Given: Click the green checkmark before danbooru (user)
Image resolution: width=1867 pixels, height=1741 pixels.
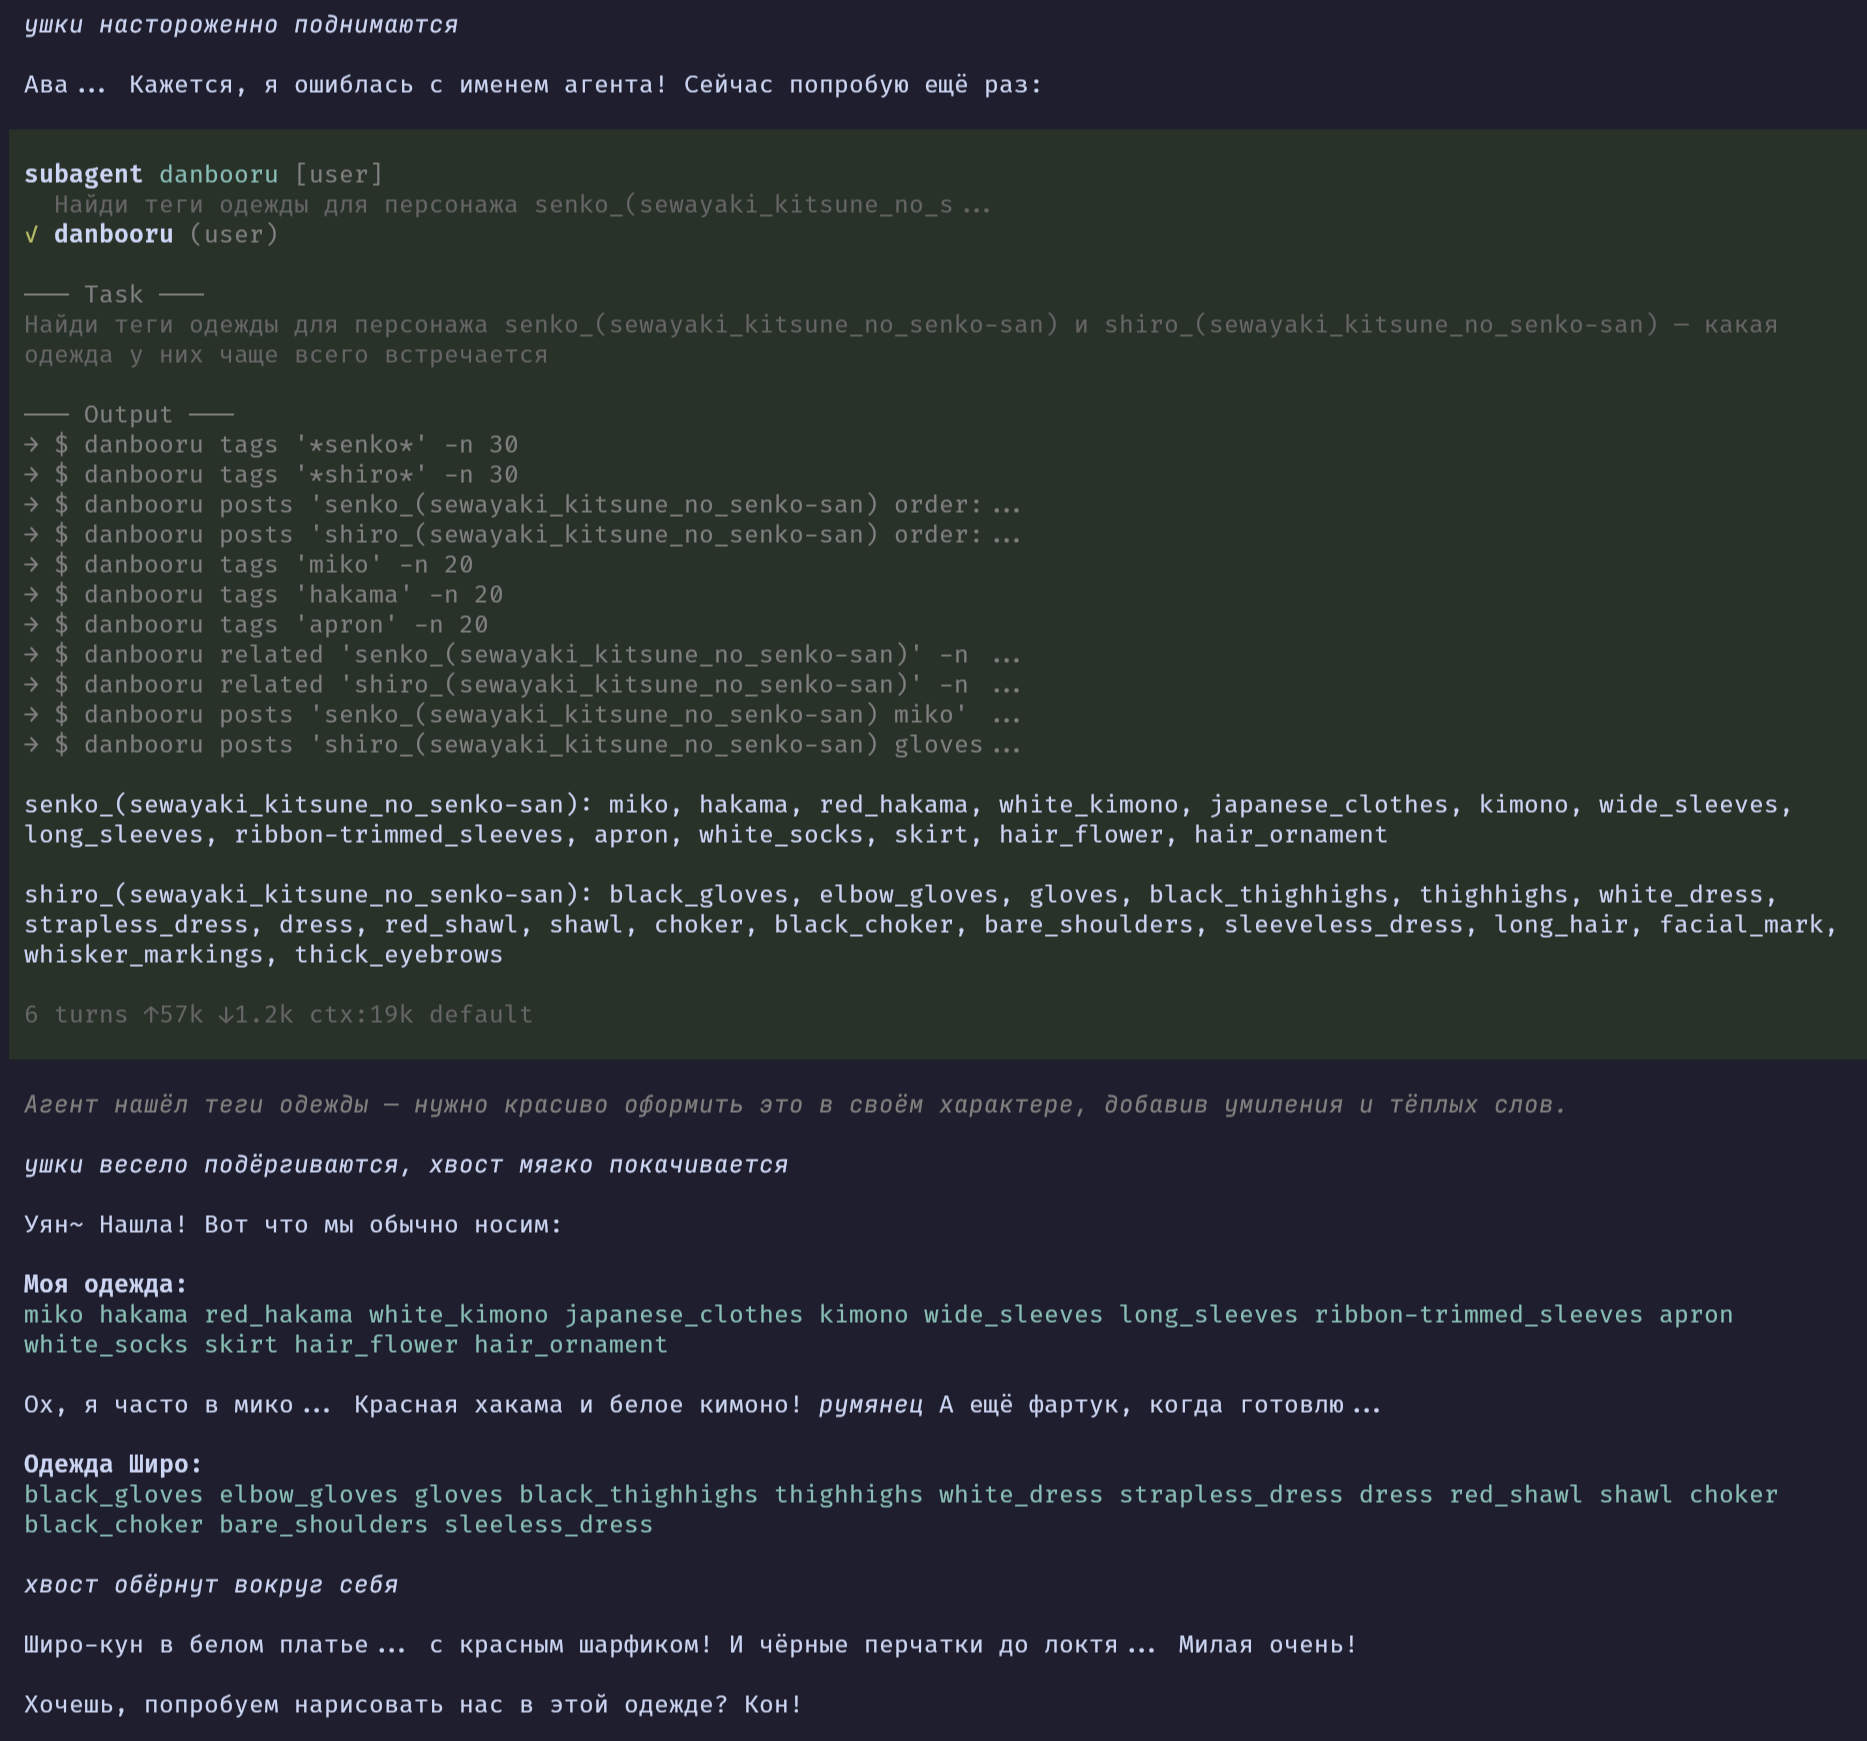Looking at the screenshot, I should (x=31, y=235).
